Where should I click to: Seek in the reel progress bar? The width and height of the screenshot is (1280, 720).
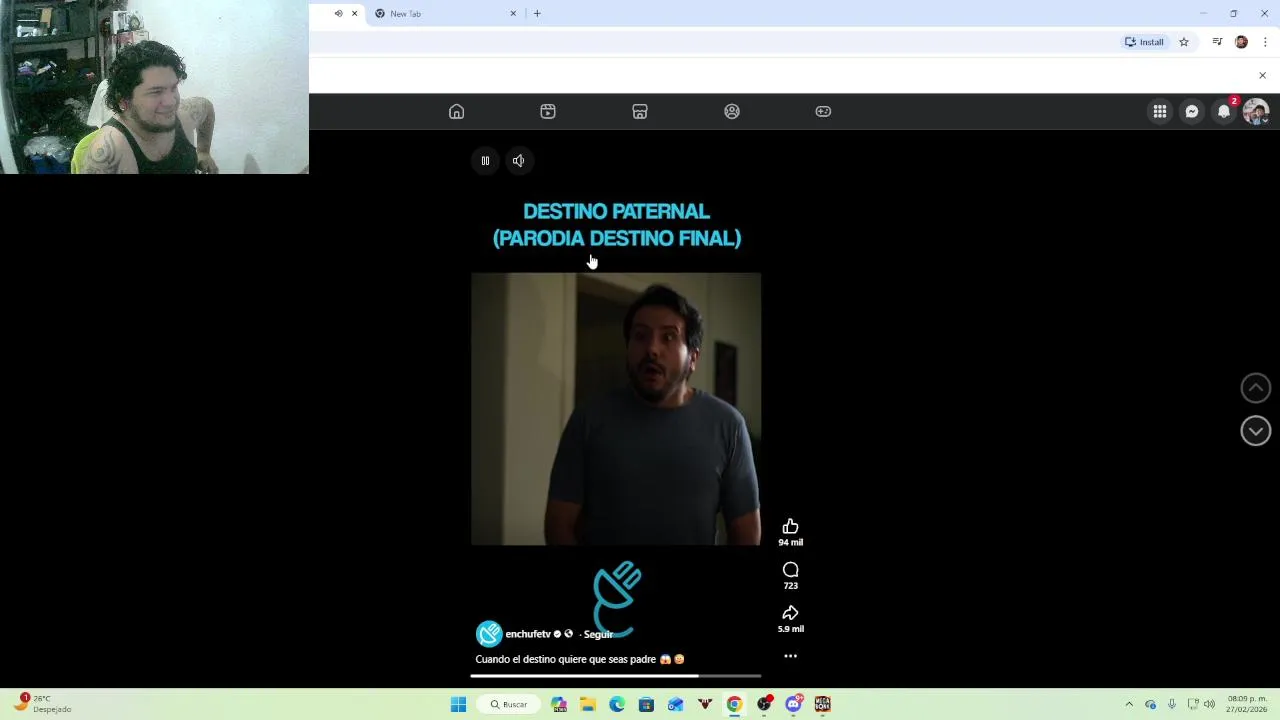pos(616,676)
